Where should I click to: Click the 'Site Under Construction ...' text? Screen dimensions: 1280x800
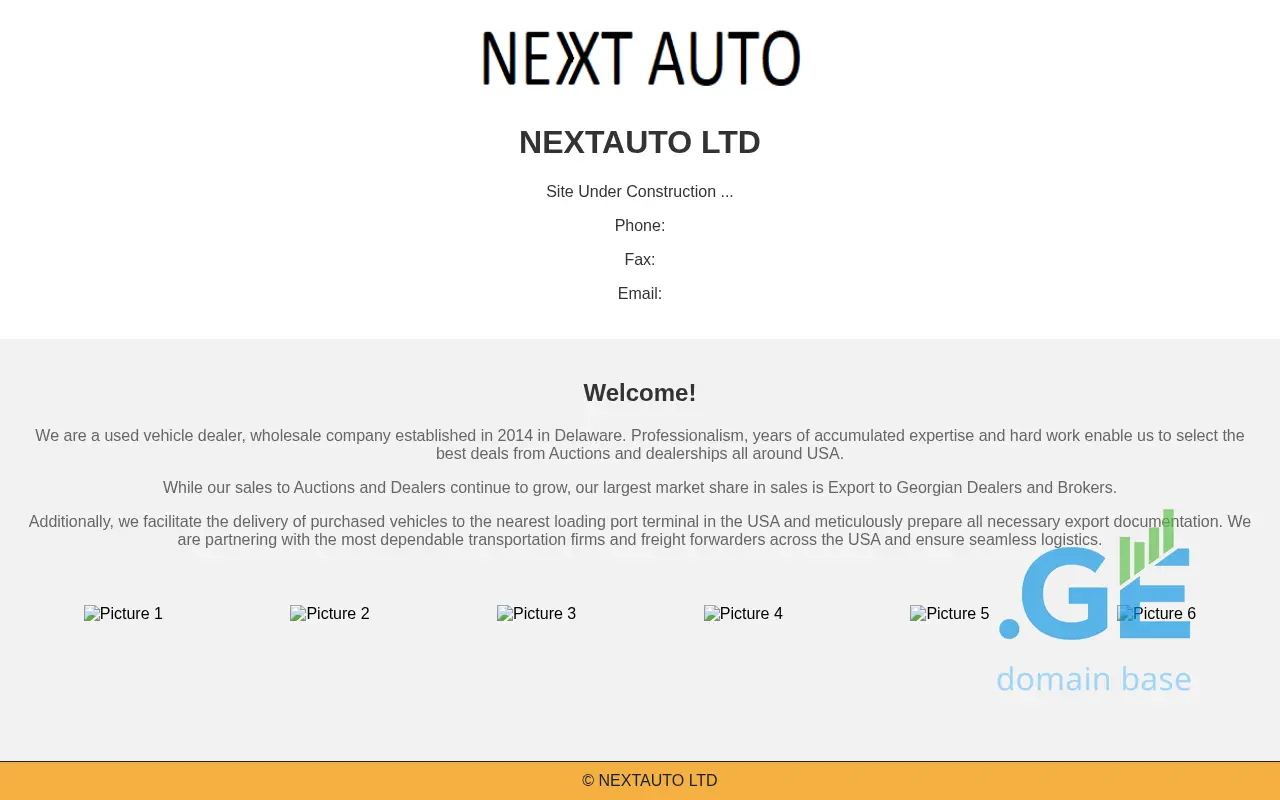pyautogui.click(x=640, y=192)
